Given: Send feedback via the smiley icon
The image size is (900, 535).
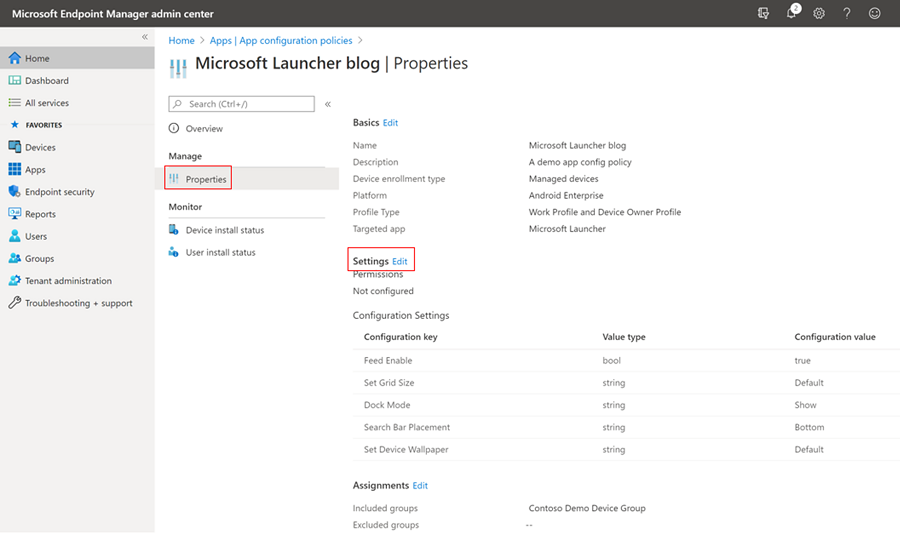Looking at the screenshot, I should [x=874, y=13].
